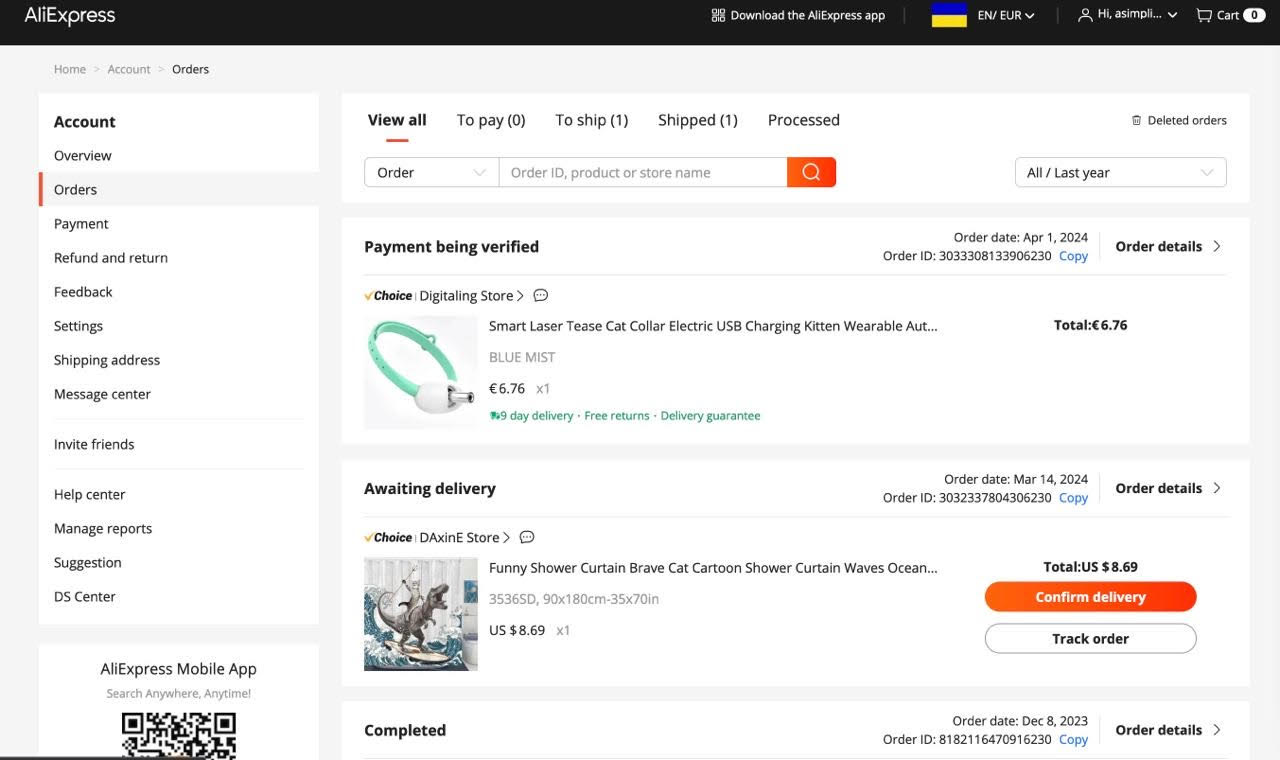Expand the Hi, asimpli account menu
Image resolution: width=1280 pixels, height=760 pixels.
tap(1138, 15)
